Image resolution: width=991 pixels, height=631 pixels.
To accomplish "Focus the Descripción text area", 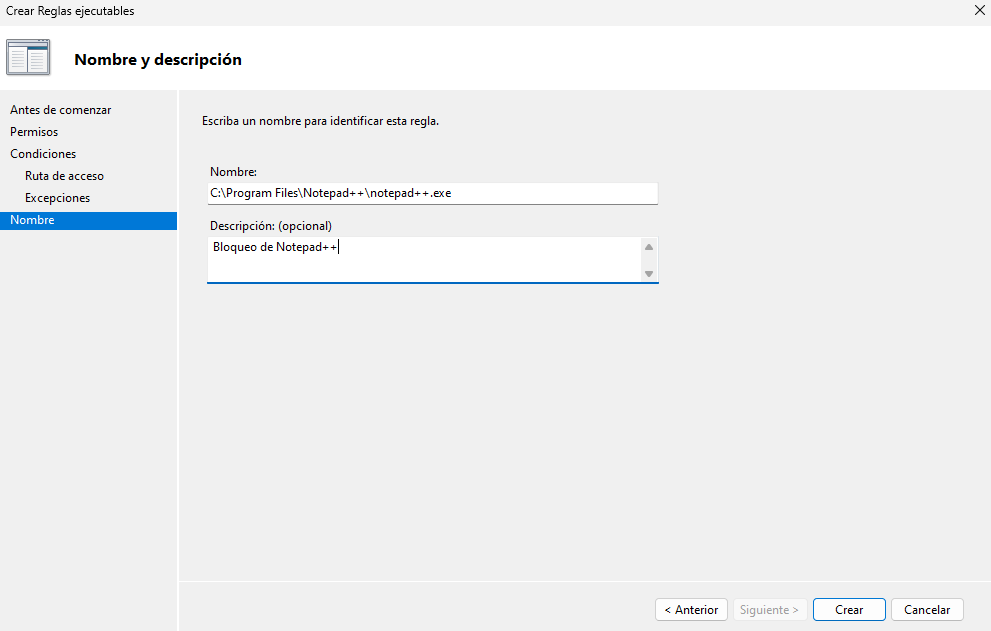I will [424, 259].
